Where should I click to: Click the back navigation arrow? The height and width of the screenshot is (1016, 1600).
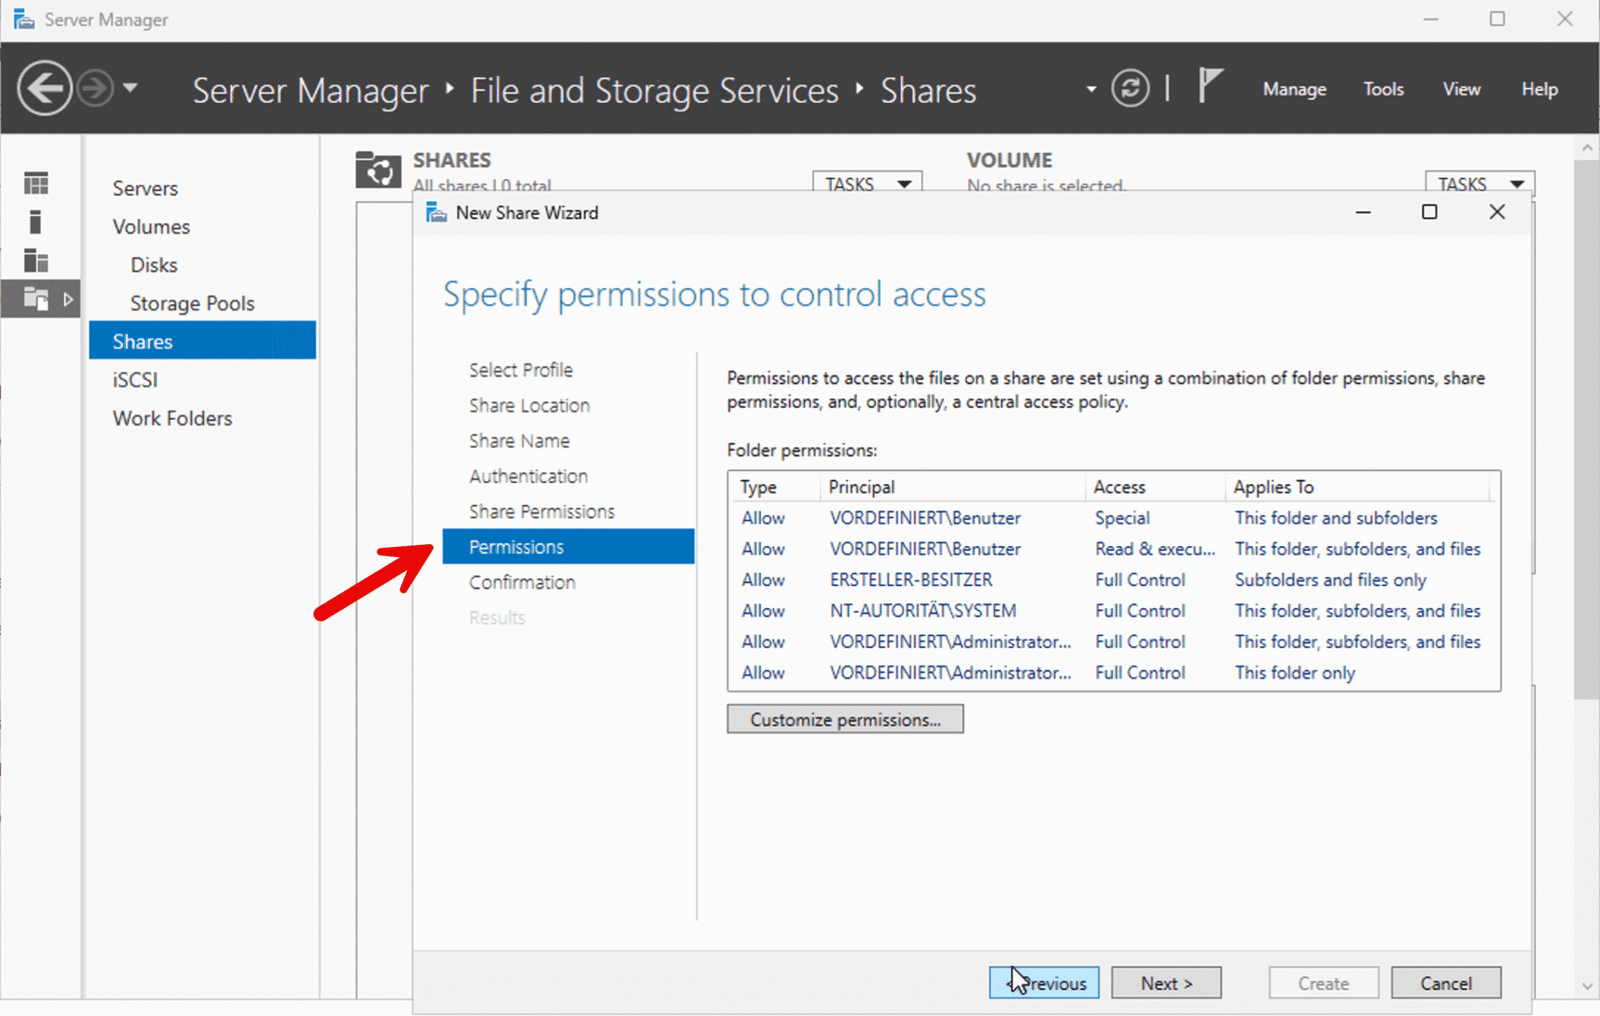point(44,88)
